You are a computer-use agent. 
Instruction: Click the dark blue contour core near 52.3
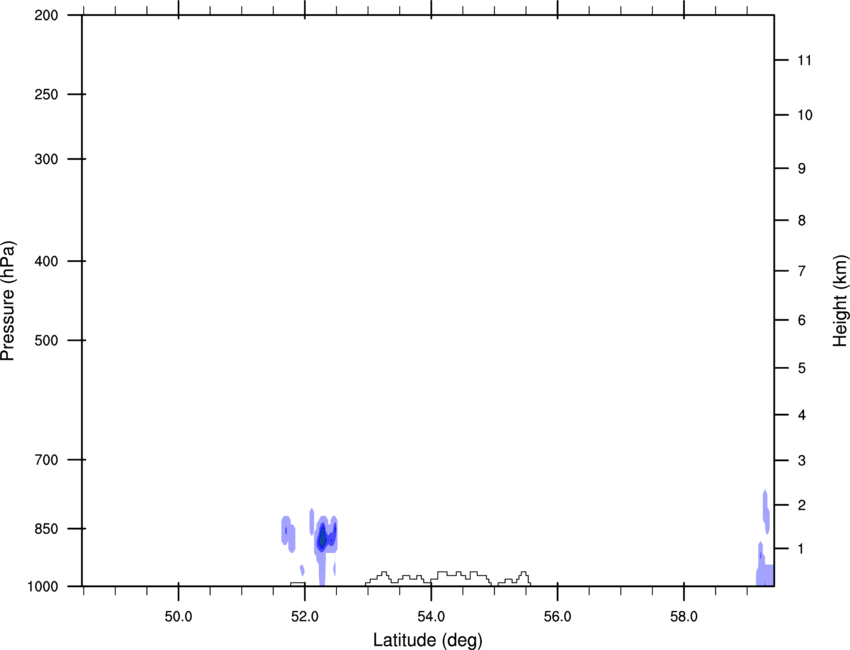tap(322, 537)
